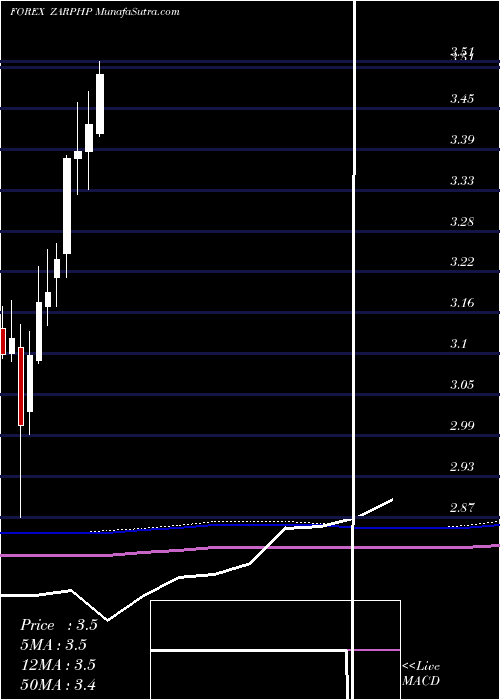Click the '<<Live MACD' label
The image size is (500, 700).
click(x=421, y=674)
